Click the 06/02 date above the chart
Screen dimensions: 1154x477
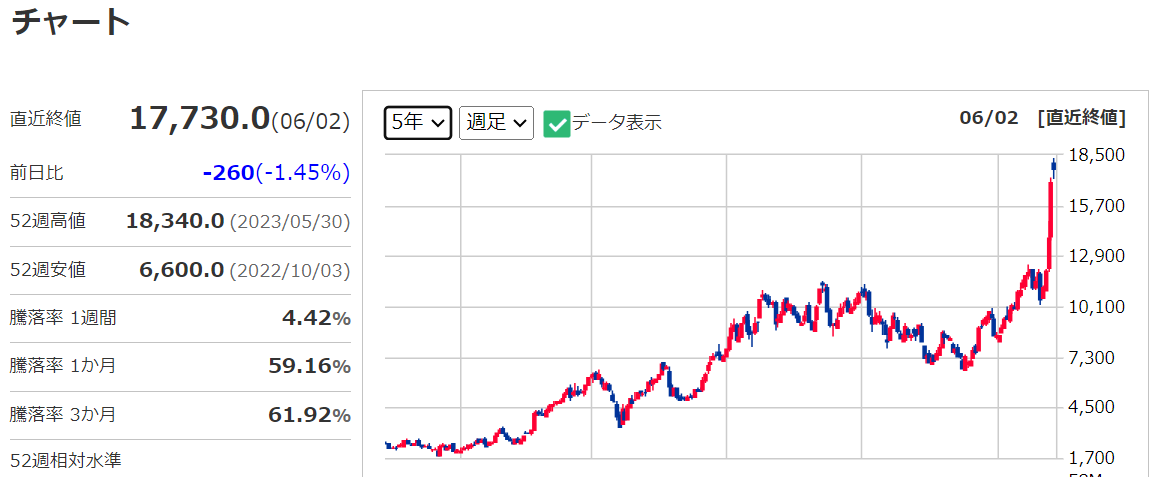988,118
